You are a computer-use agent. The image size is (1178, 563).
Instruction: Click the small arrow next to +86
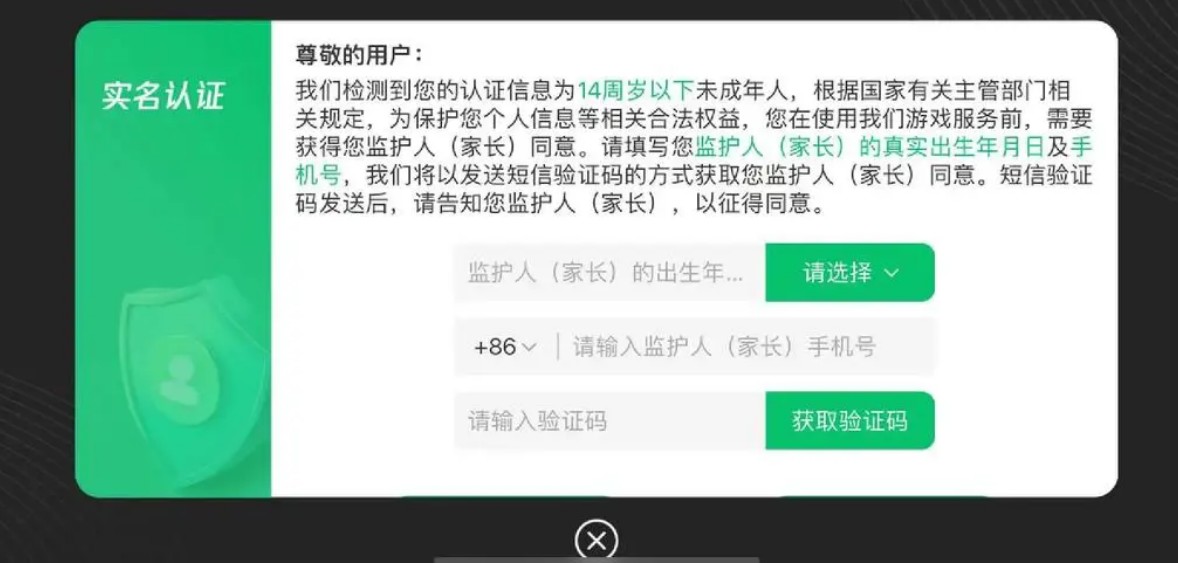[x=530, y=347]
